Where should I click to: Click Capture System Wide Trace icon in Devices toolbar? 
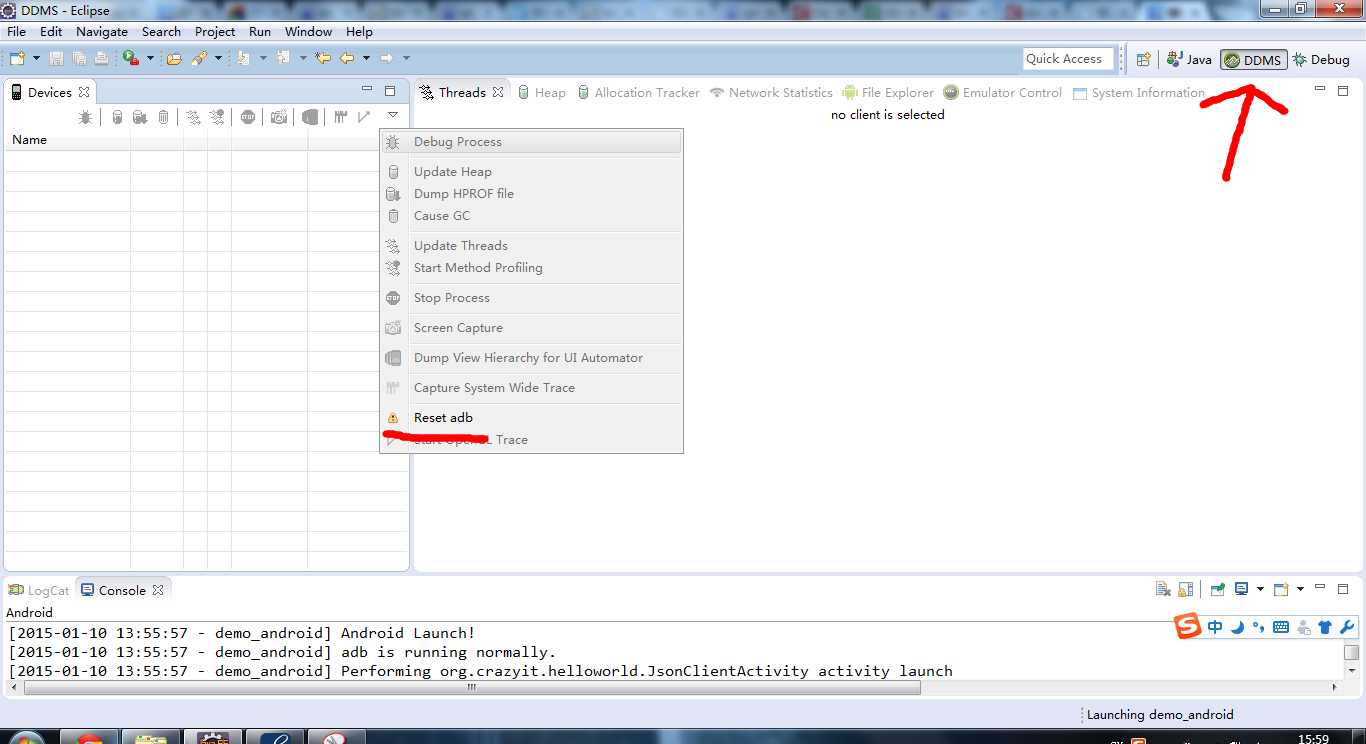[x=340, y=117]
